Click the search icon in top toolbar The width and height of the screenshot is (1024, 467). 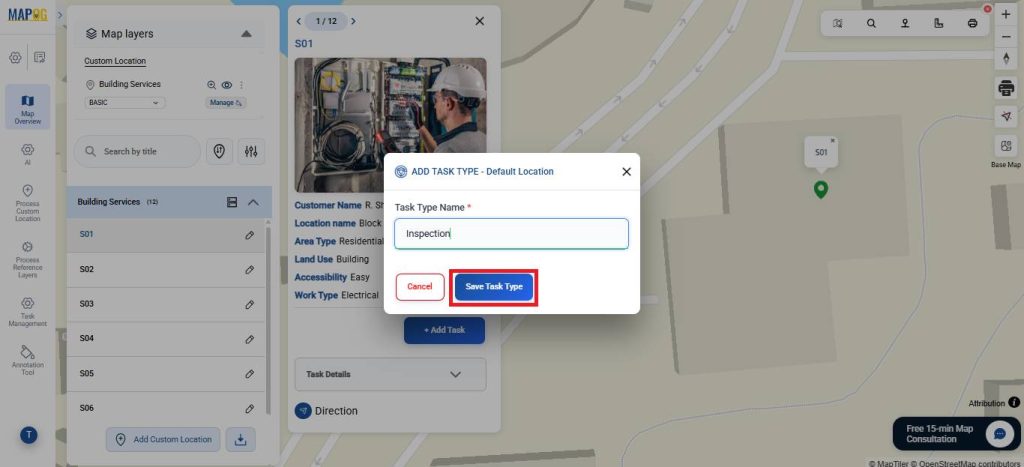pyautogui.click(x=871, y=24)
